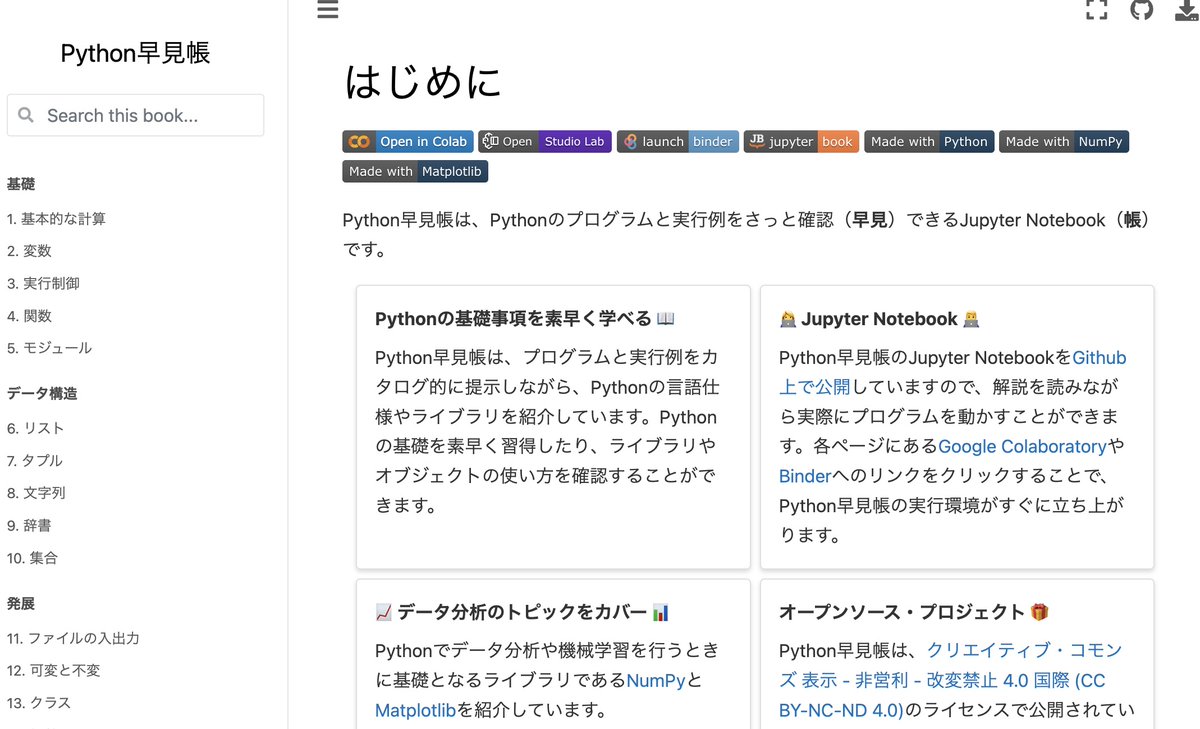
Task: Click the search magnifier in the sidebar
Action: click(x=25, y=115)
